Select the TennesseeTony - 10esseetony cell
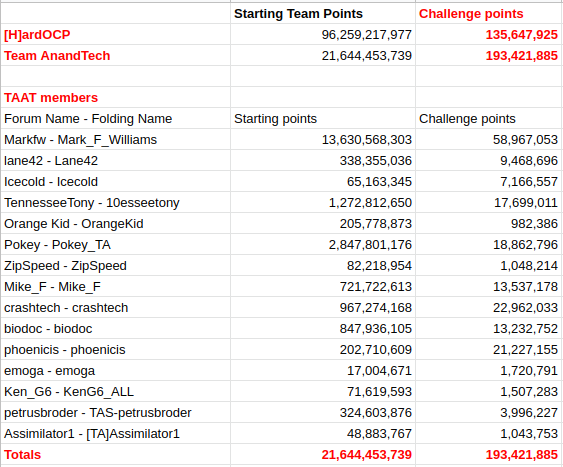The image size is (563, 467). [115, 202]
